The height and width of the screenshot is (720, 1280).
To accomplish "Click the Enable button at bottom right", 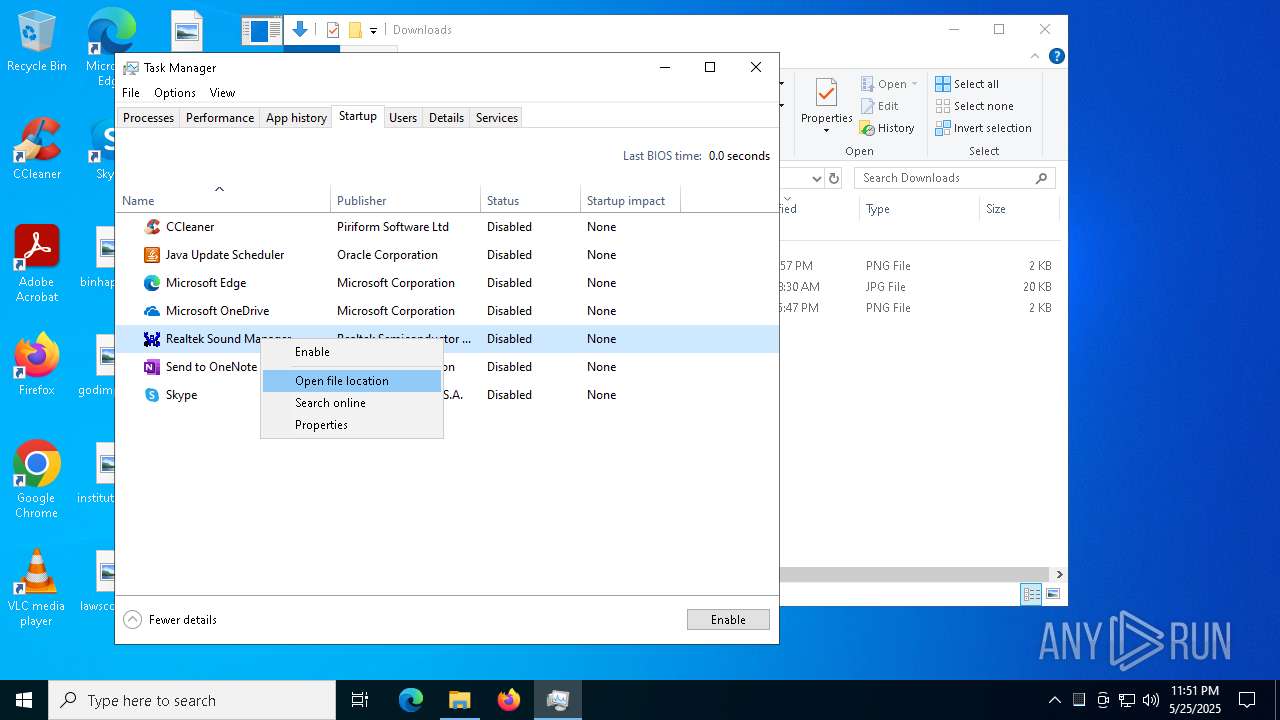I will coord(728,620).
